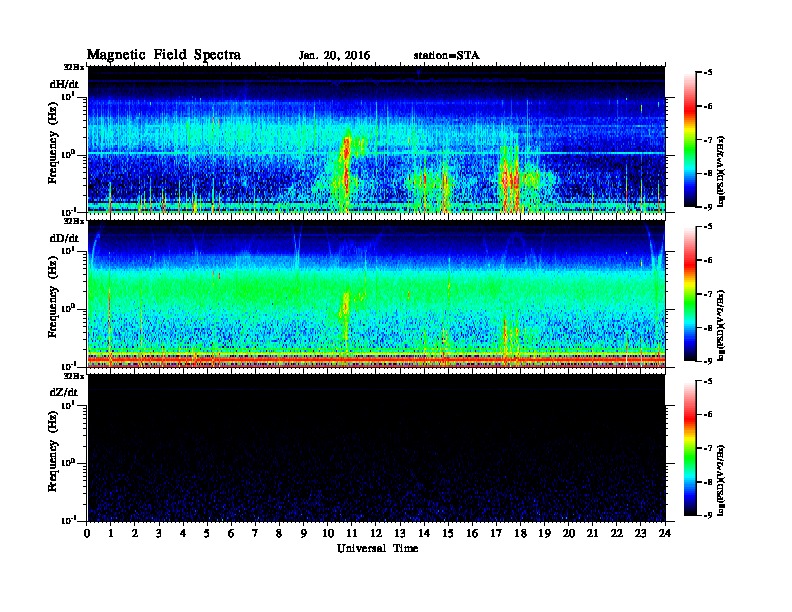Click hour tick label "19"

pos(544,533)
